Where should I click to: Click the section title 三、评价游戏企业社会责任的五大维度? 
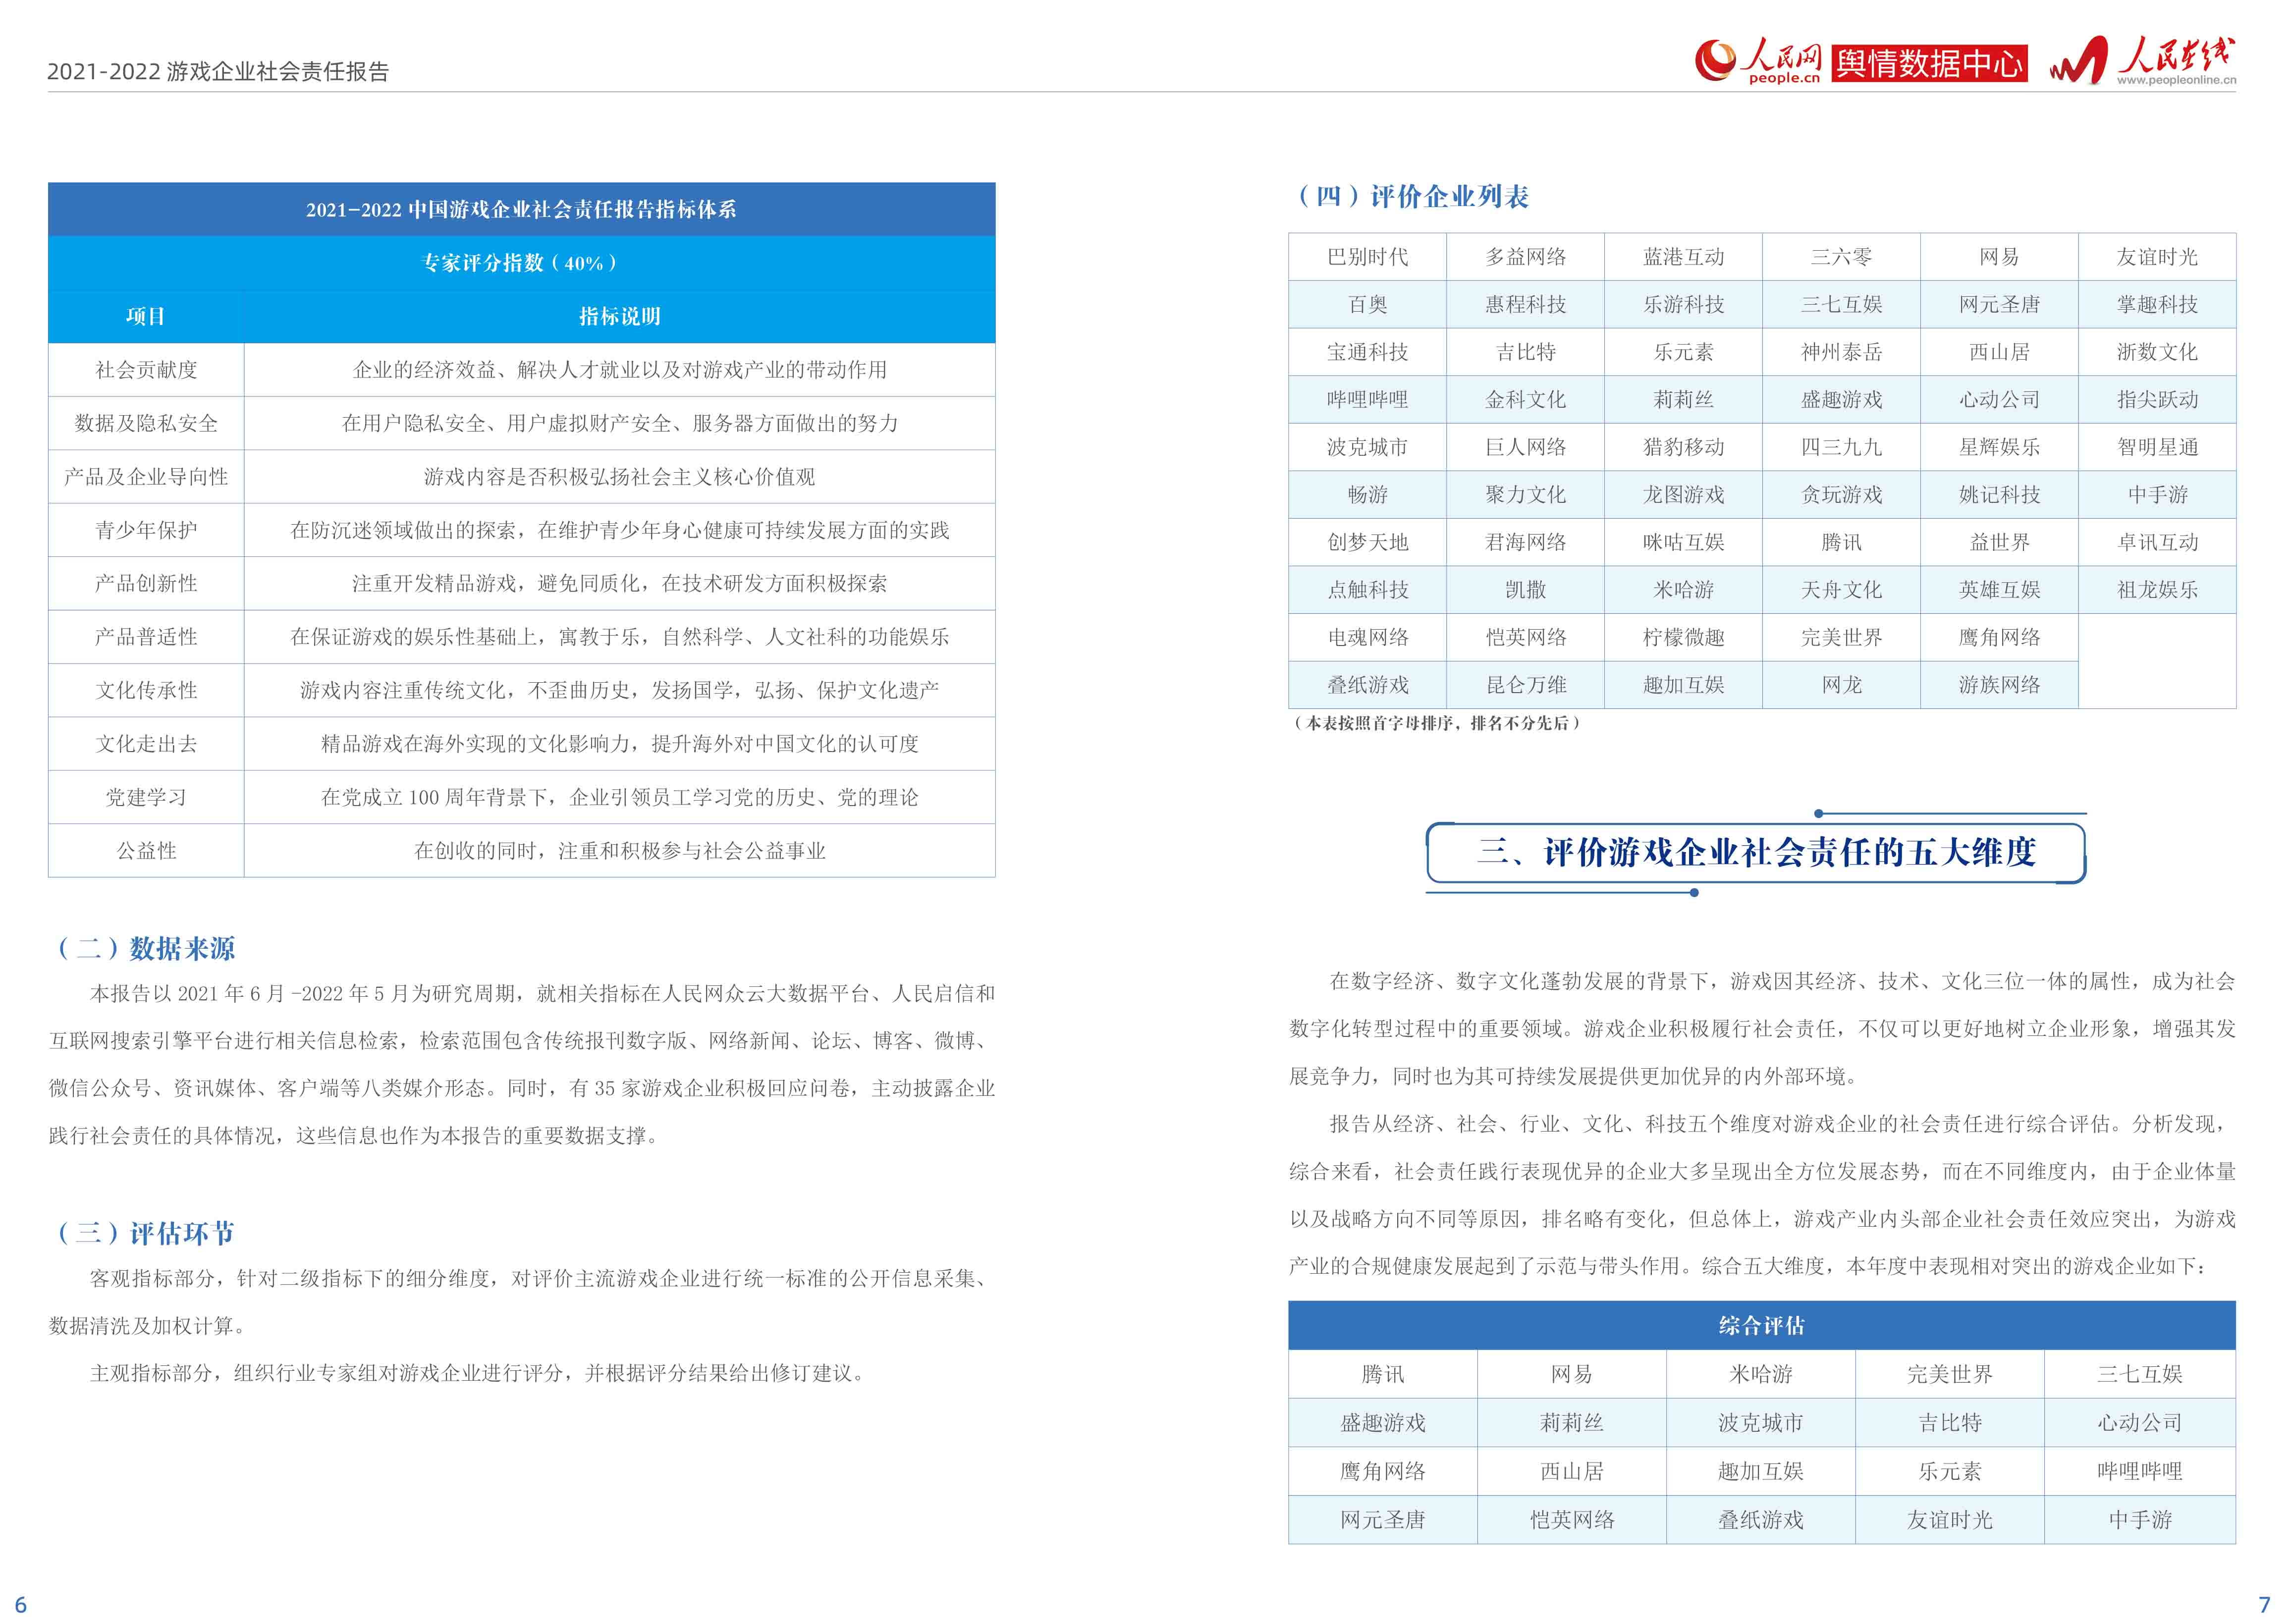pyautogui.click(x=1756, y=852)
